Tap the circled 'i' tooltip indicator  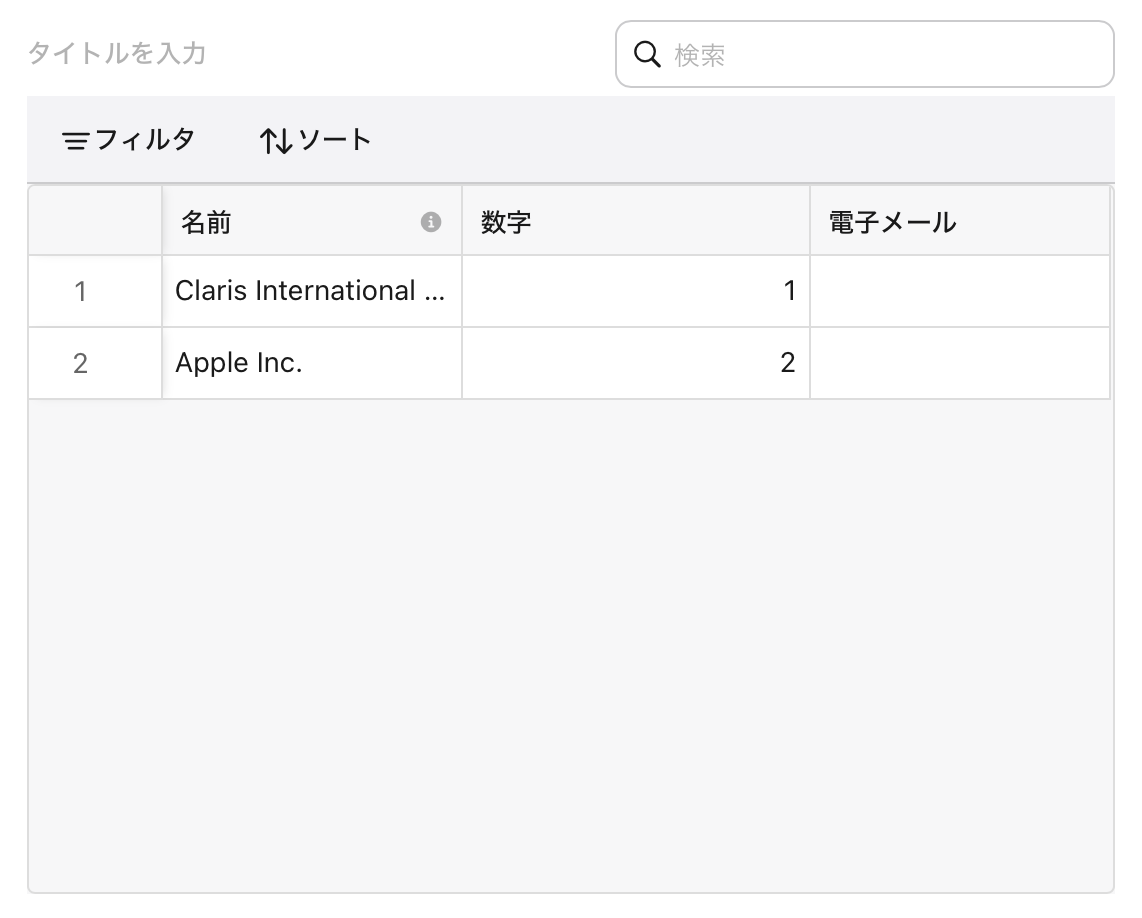(x=431, y=222)
